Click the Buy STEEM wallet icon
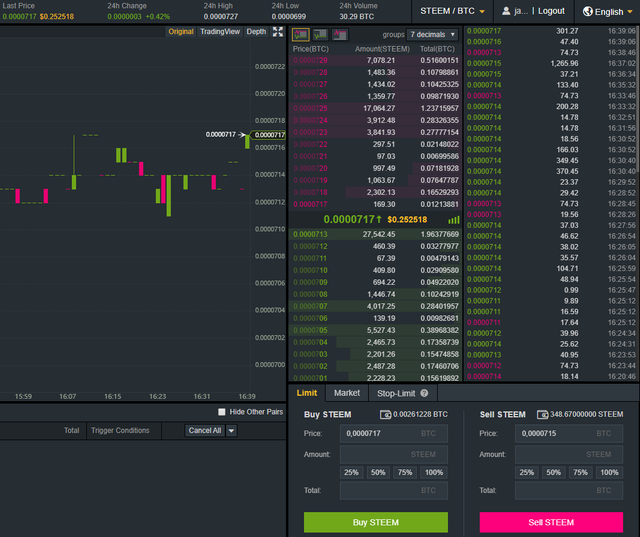 tap(385, 415)
